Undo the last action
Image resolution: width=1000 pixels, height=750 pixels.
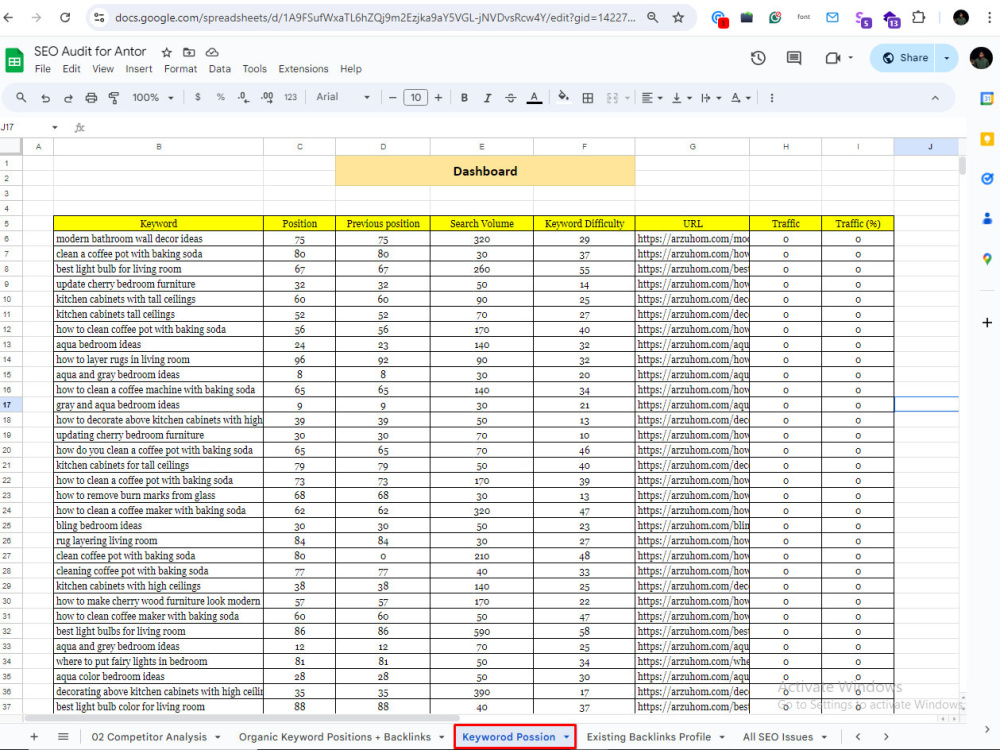point(45,98)
